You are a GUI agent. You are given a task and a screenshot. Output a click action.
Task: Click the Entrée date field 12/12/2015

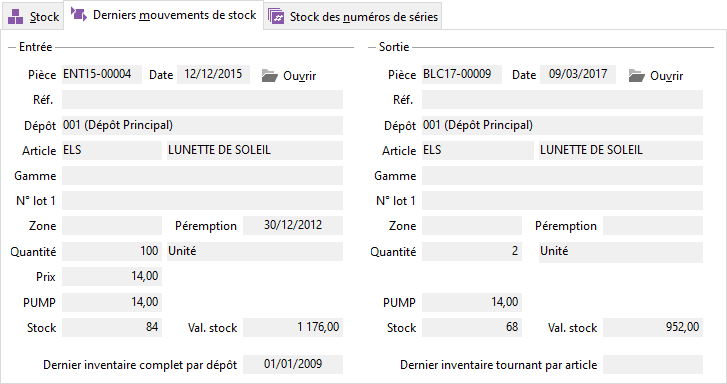[x=213, y=74]
